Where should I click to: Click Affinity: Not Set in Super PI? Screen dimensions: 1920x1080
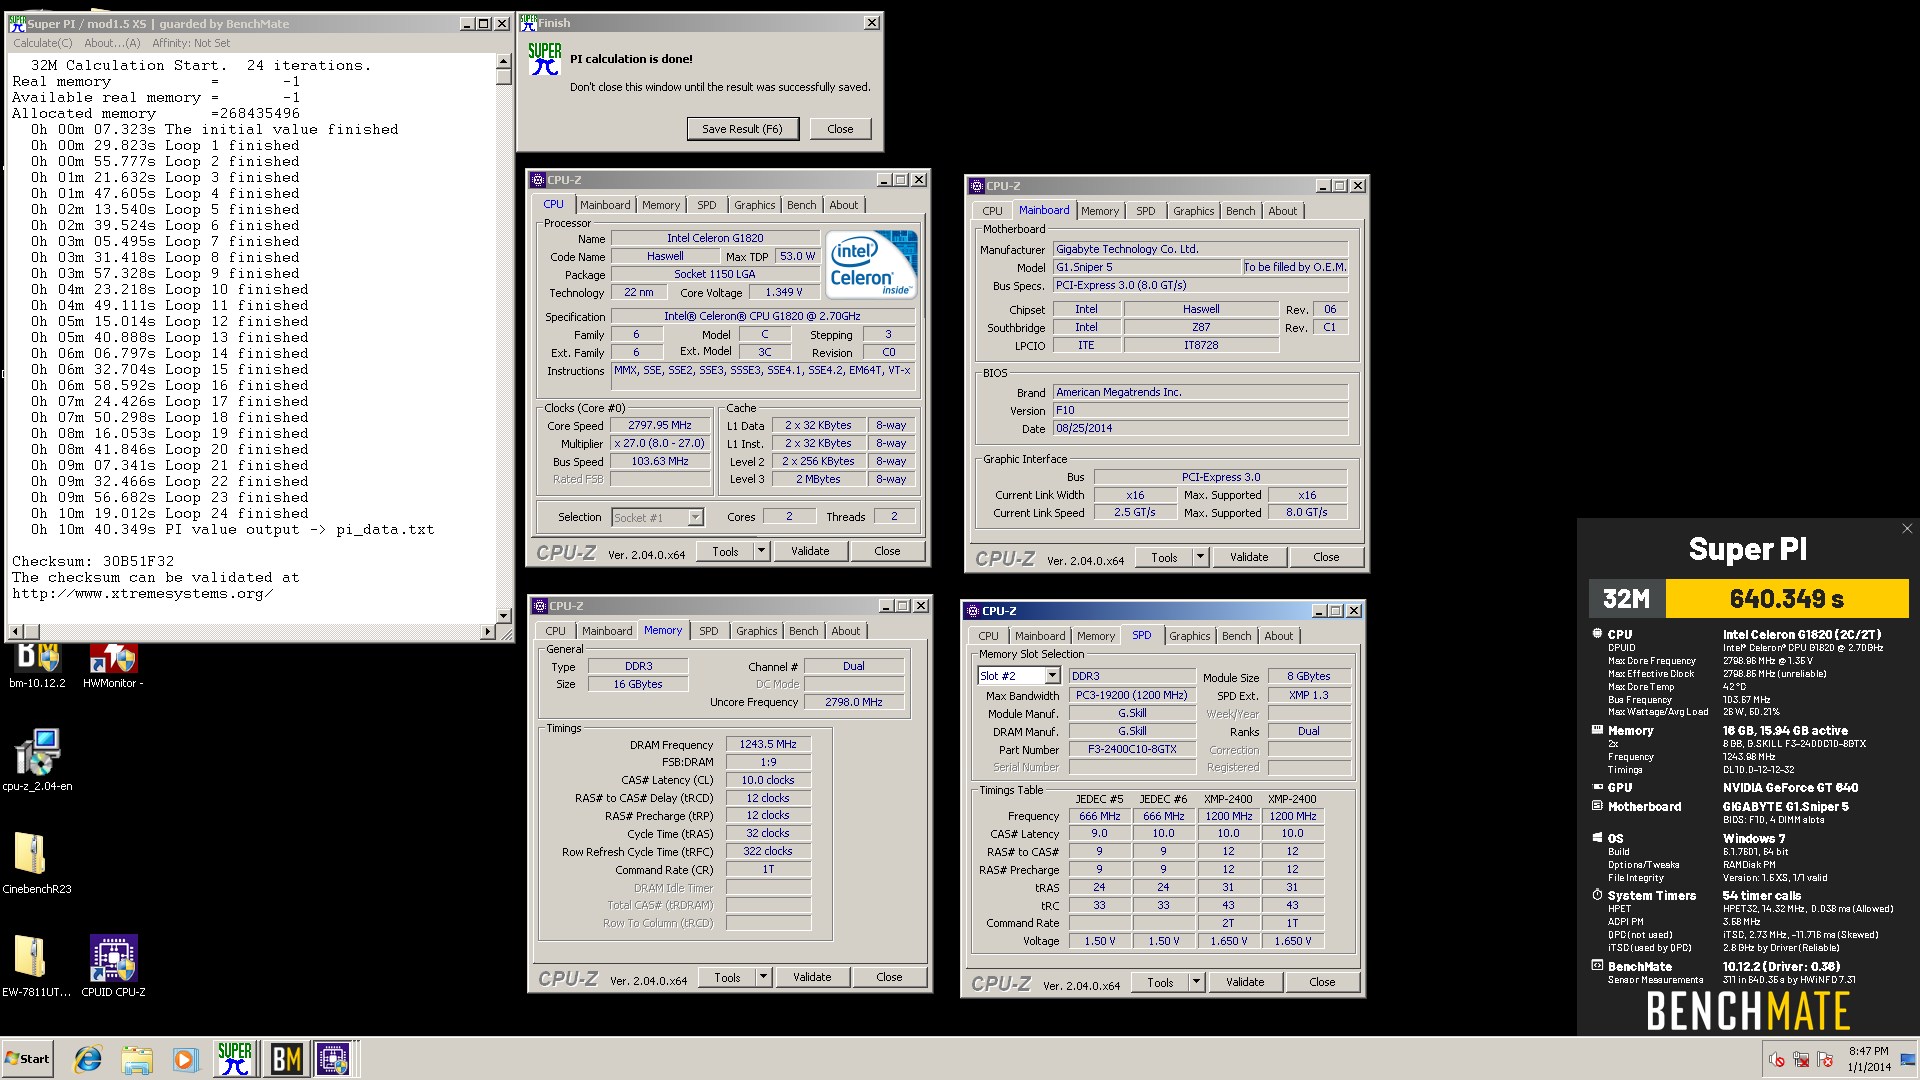[190, 43]
